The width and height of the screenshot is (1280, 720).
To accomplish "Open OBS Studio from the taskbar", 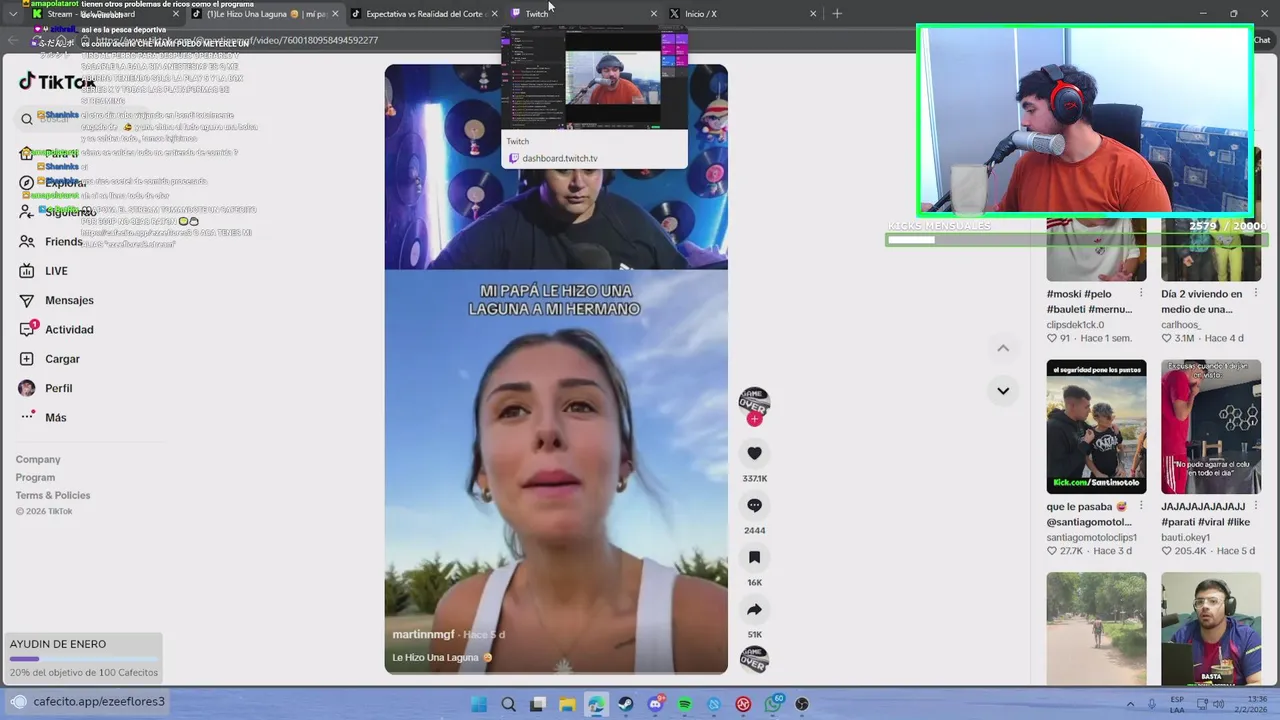I will click(x=802, y=704).
